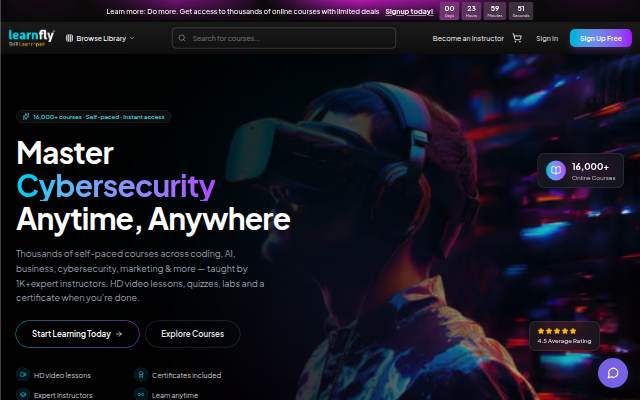Click the countdown Seconds box

(521, 11)
